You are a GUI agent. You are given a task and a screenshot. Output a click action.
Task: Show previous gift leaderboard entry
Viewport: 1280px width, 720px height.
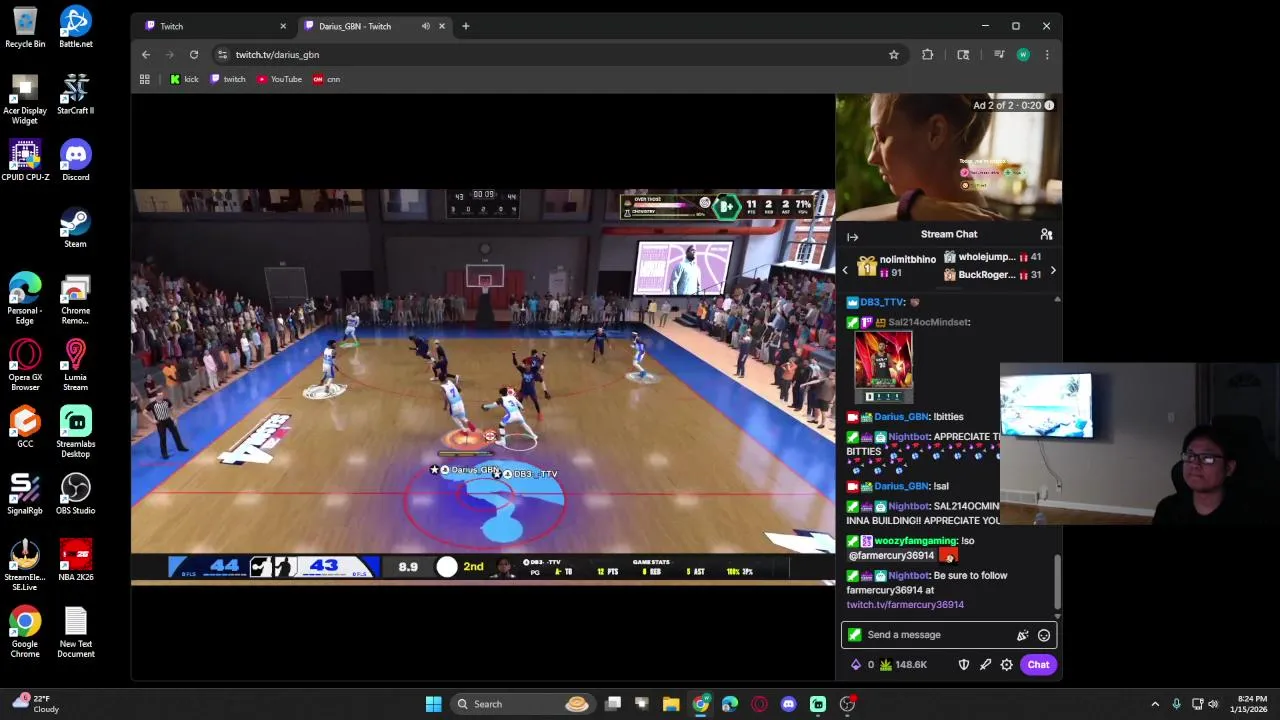(845, 270)
